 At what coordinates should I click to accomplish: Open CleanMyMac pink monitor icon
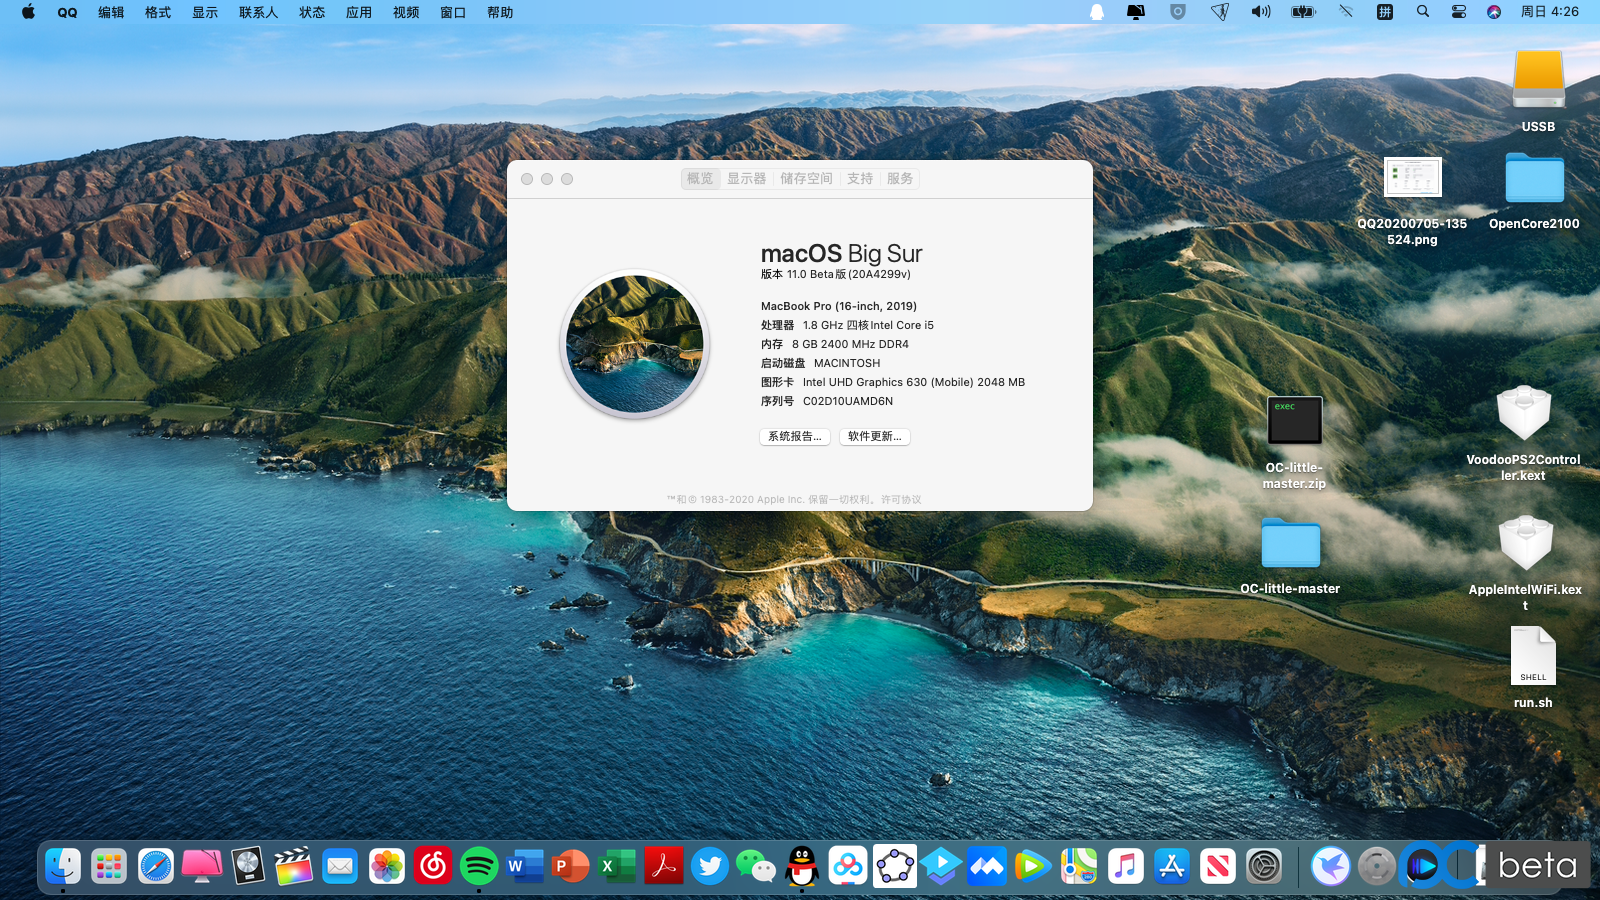click(202, 866)
